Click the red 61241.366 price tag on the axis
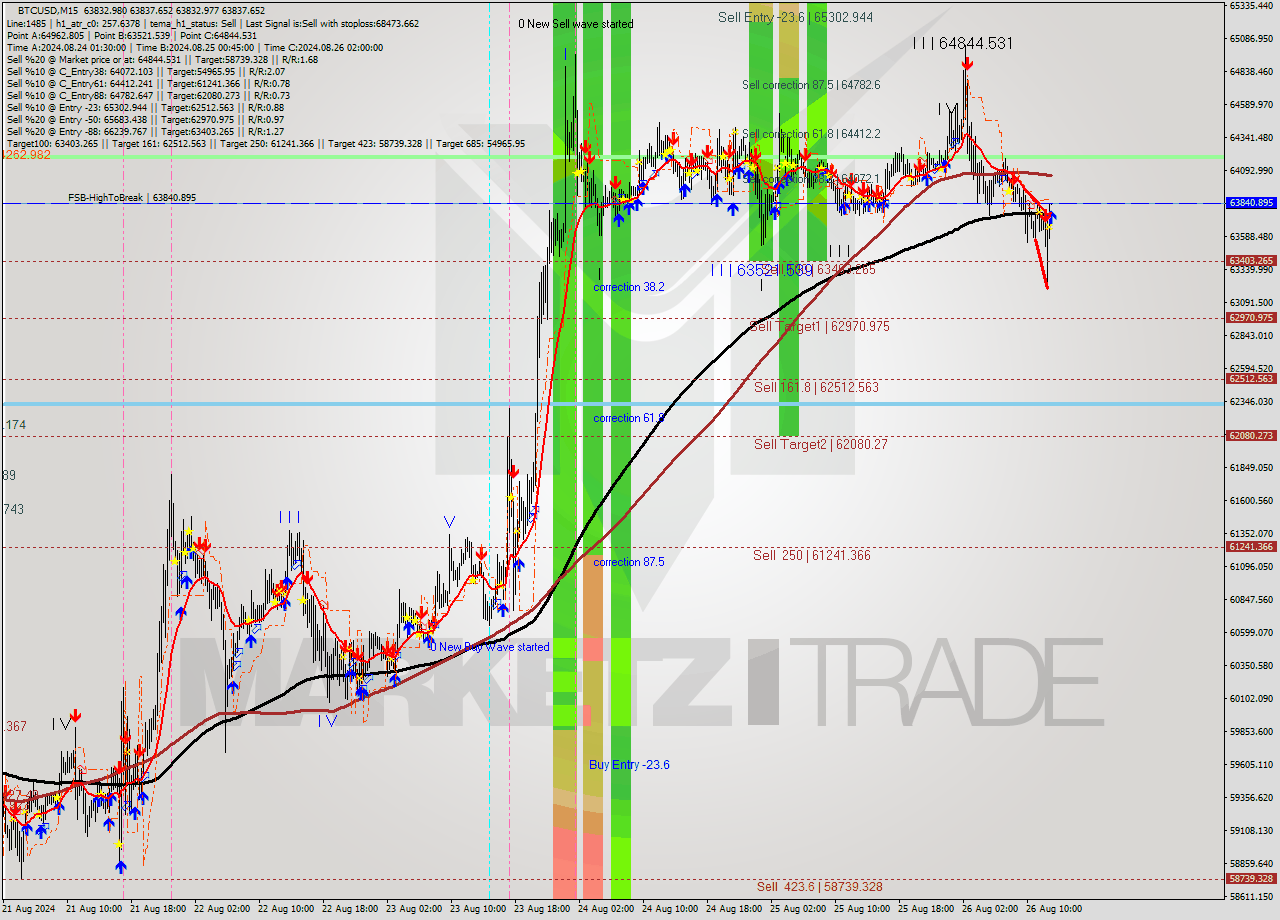The width and height of the screenshot is (1280, 920). [1250, 547]
